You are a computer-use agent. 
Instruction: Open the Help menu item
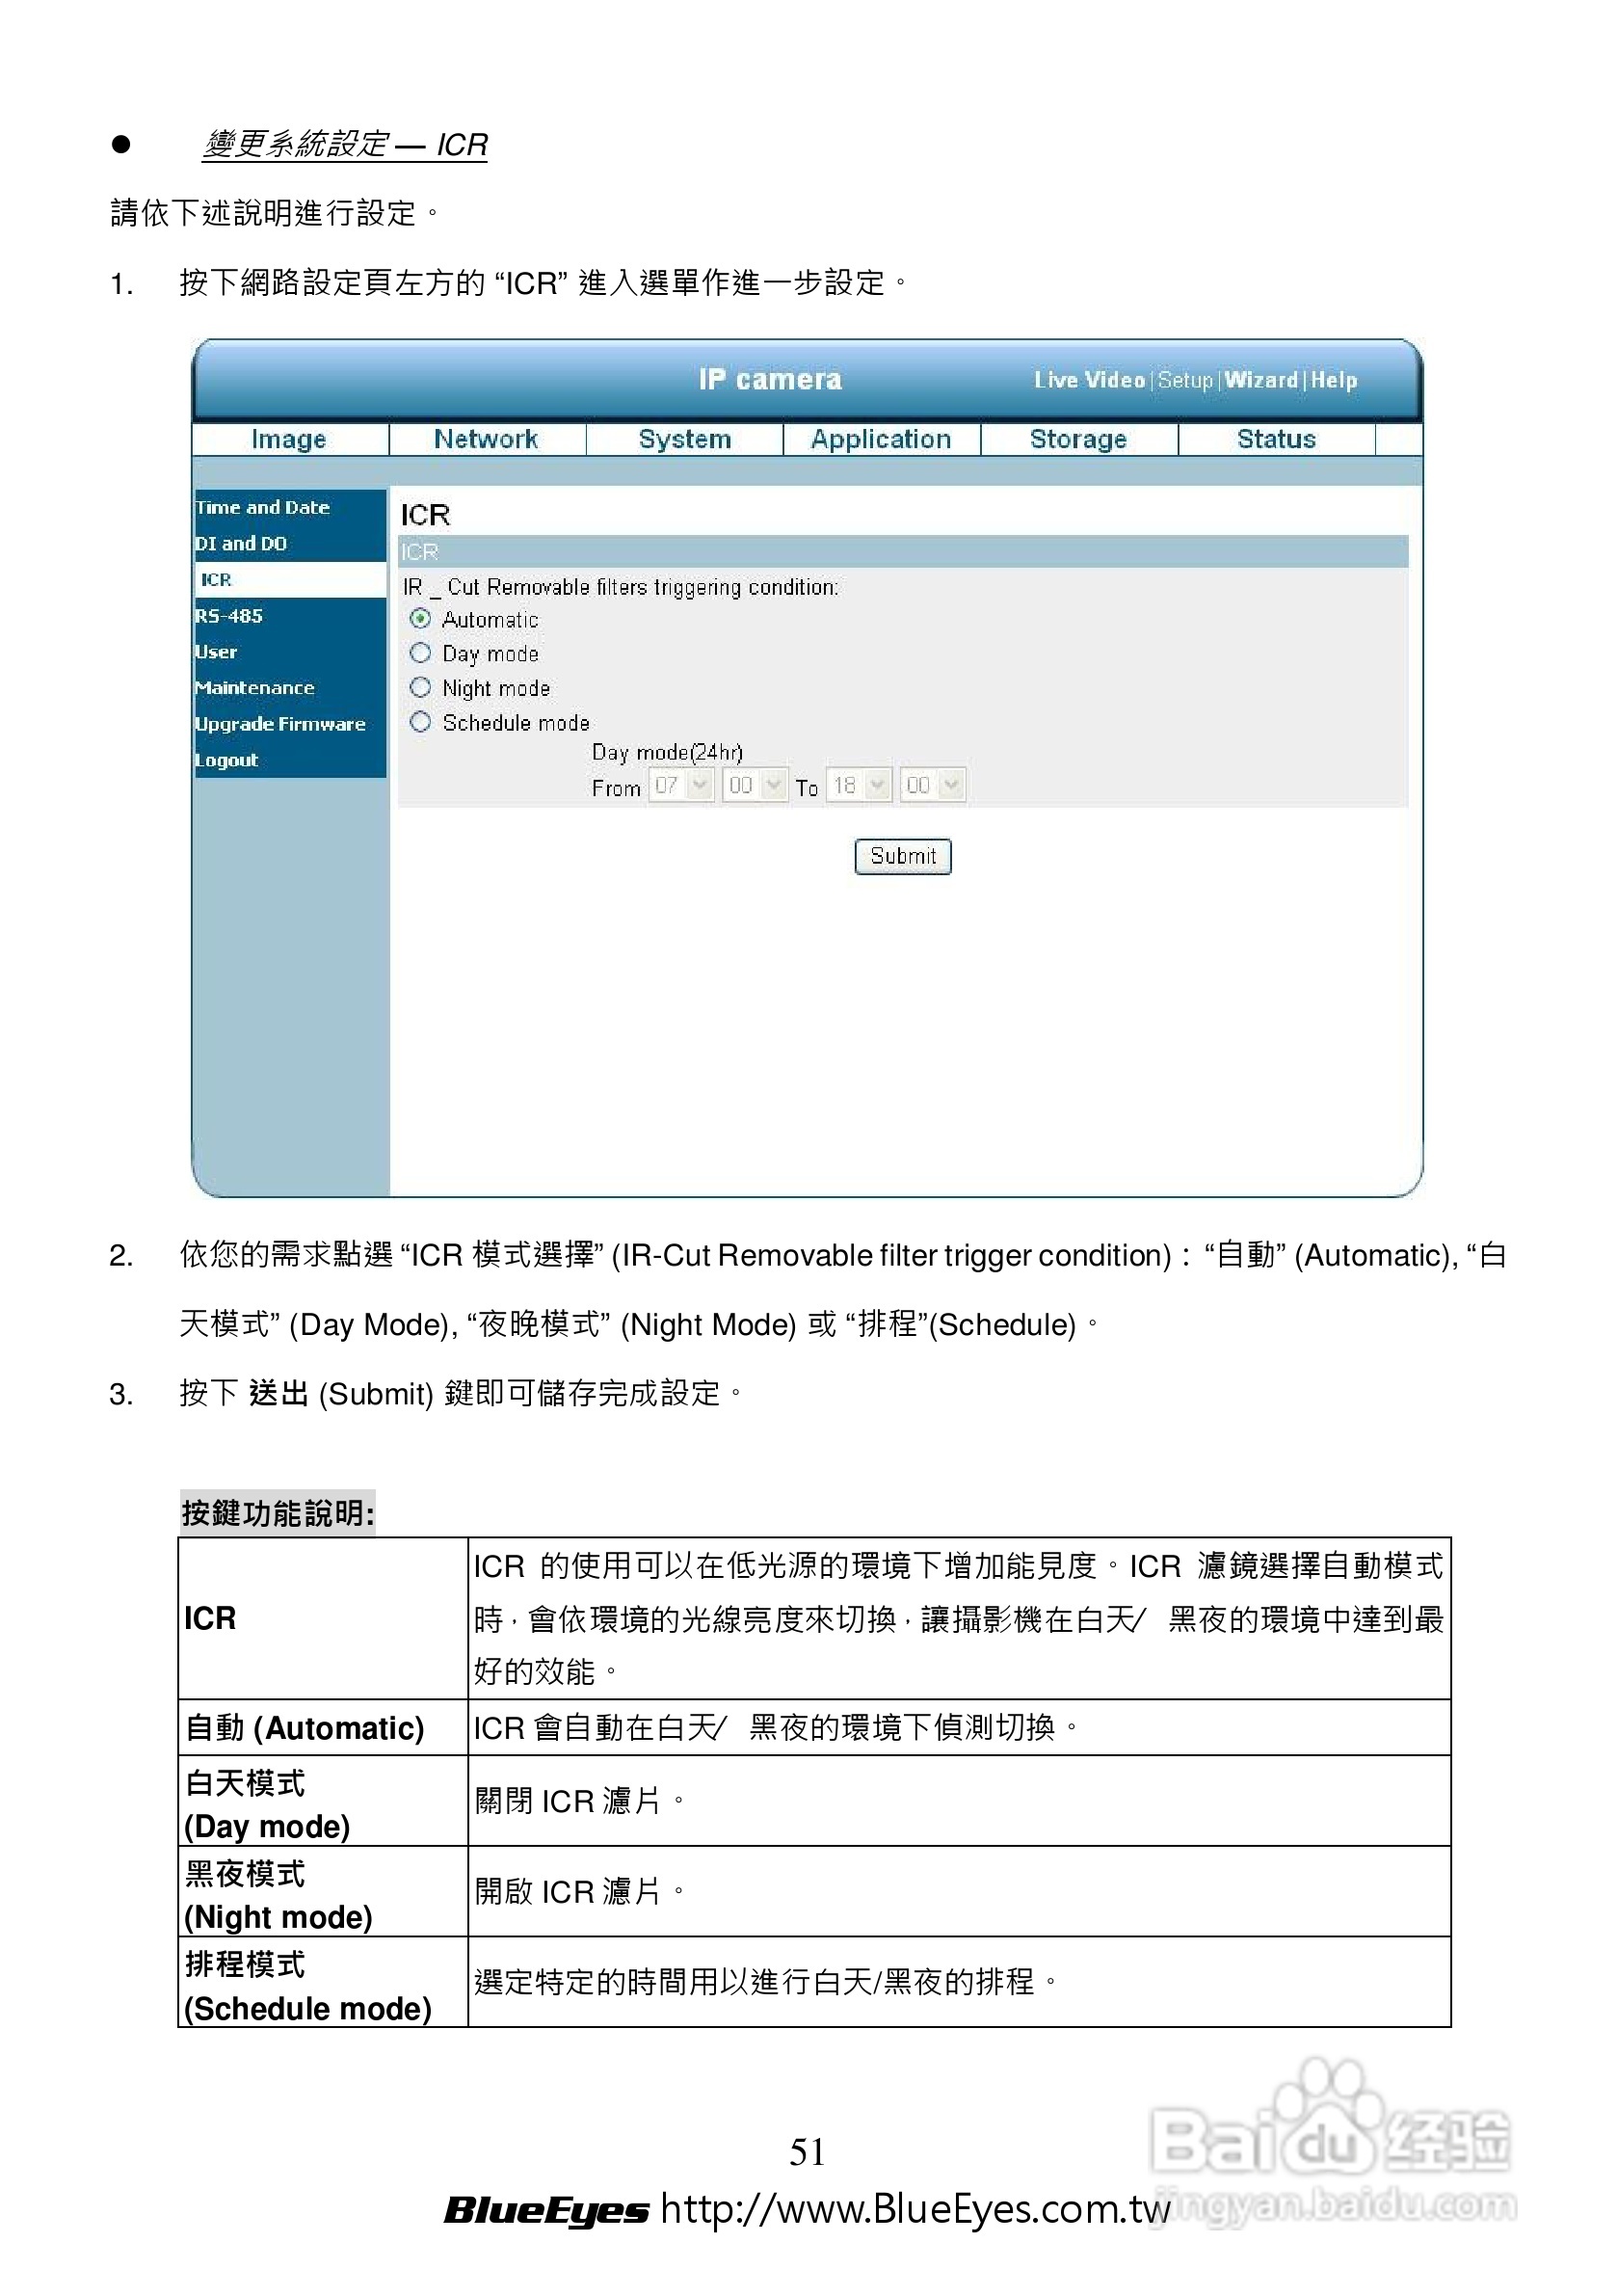[x=1336, y=380]
